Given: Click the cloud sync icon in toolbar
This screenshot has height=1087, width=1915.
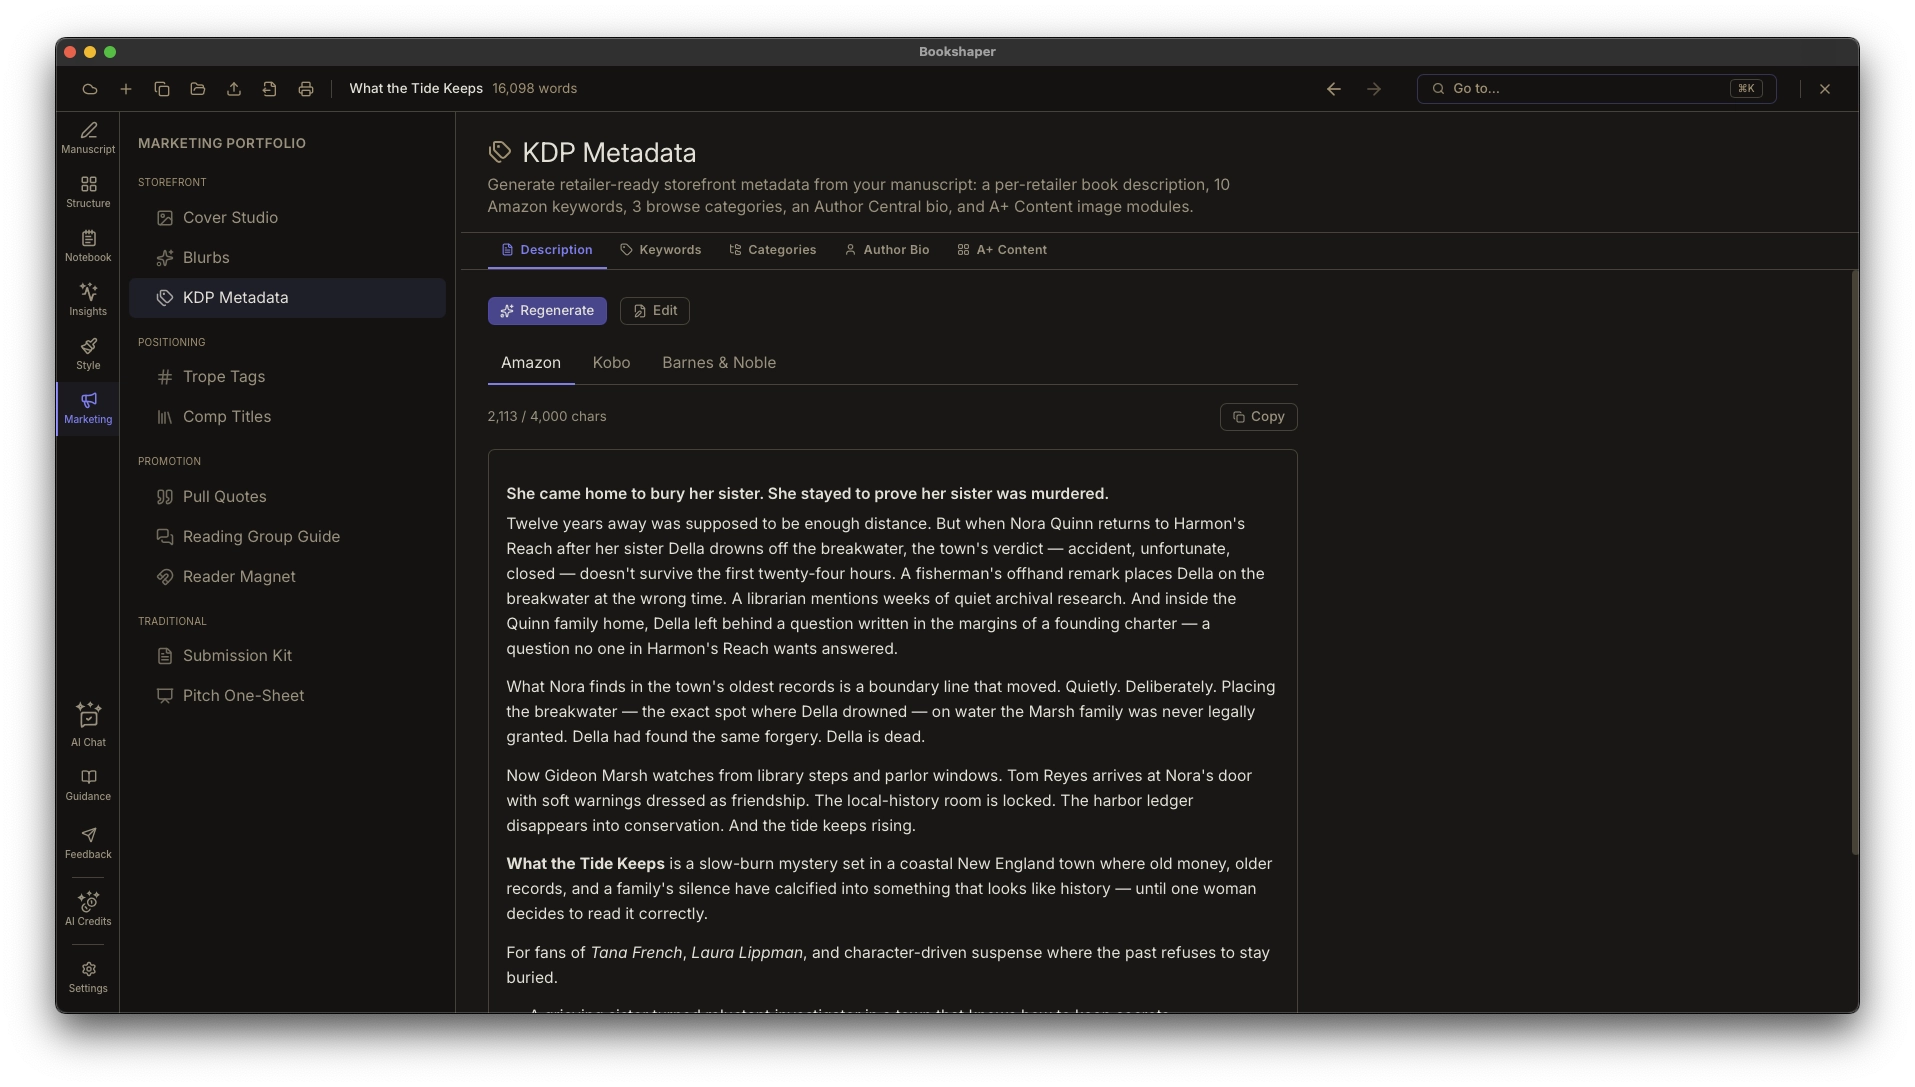Looking at the screenshot, I should [90, 89].
